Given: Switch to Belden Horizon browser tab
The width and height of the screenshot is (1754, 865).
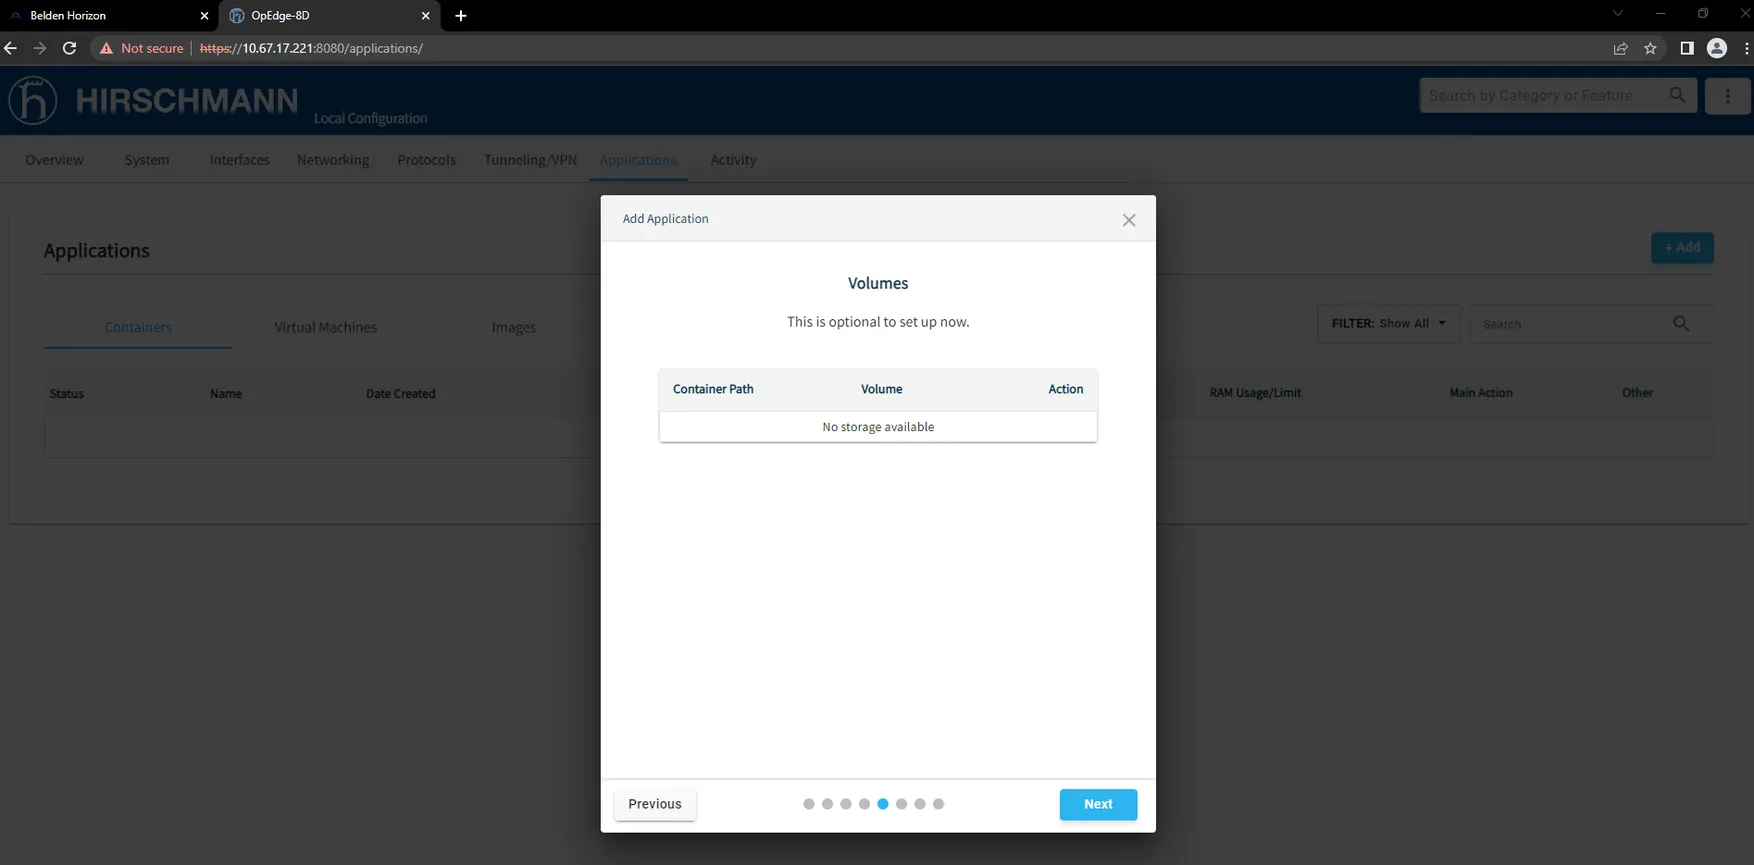Looking at the screenshot, I should [108, 16].
